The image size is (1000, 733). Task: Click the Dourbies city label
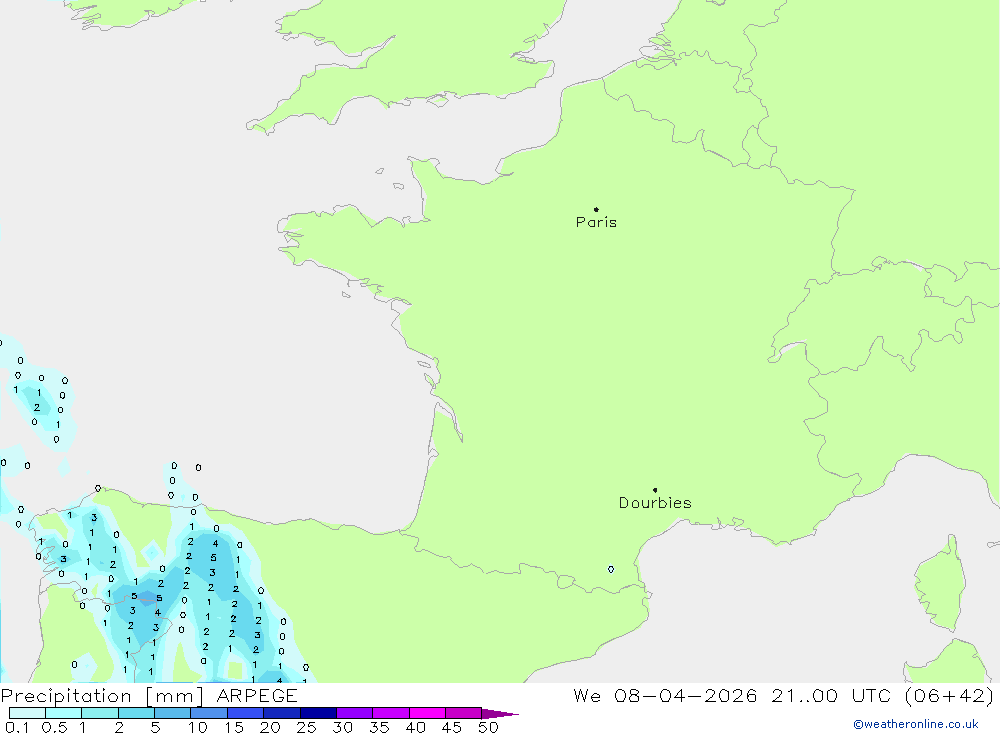(655, 503)
